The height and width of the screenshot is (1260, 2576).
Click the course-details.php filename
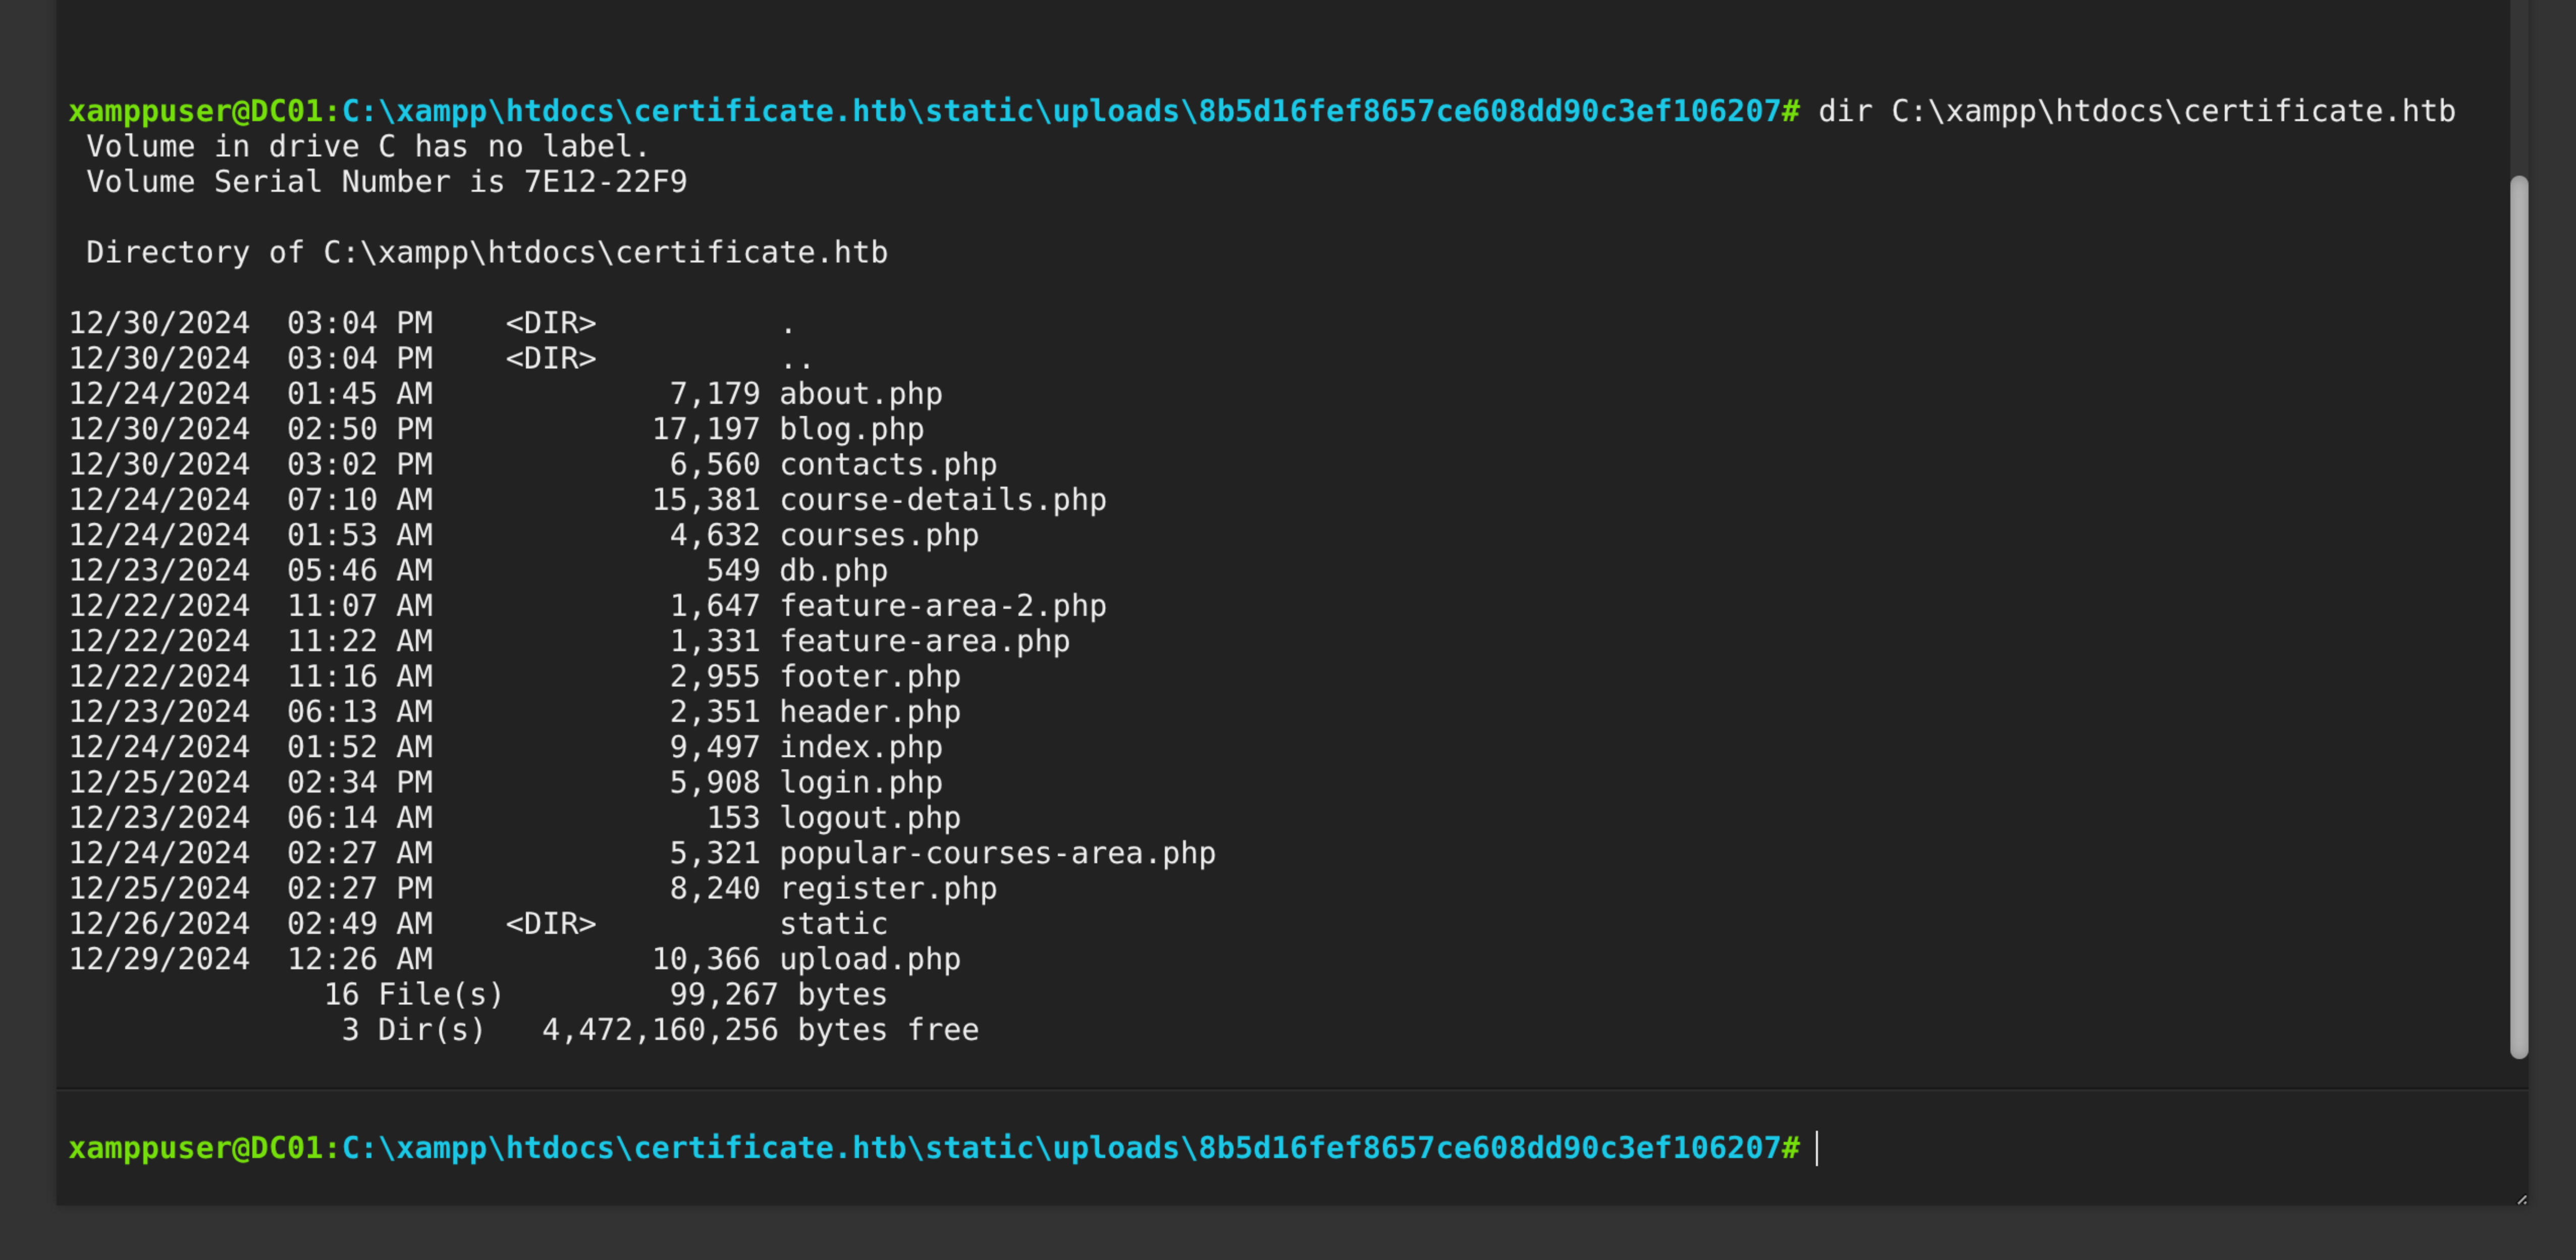click(x=942, y=499)
